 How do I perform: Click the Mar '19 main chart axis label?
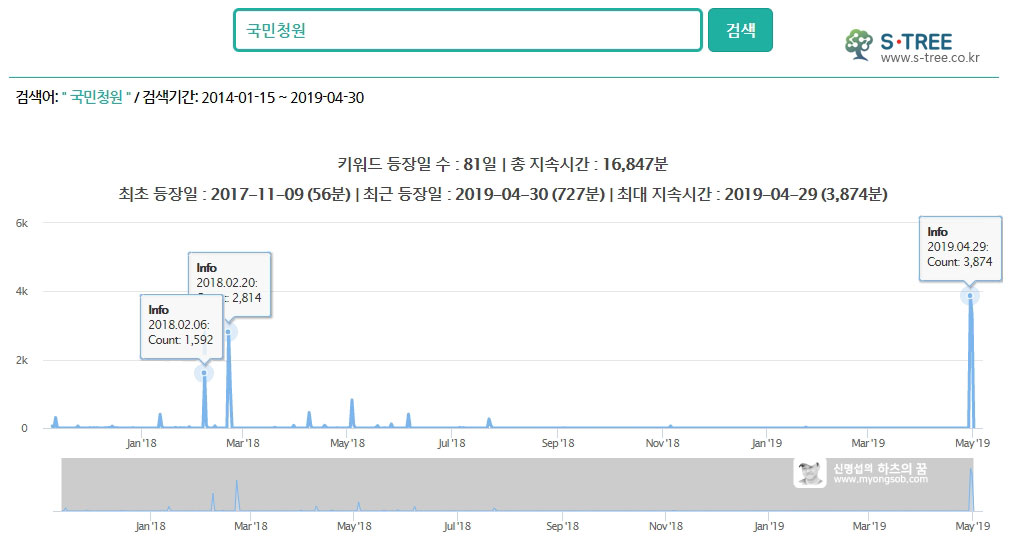click(868, 443)
